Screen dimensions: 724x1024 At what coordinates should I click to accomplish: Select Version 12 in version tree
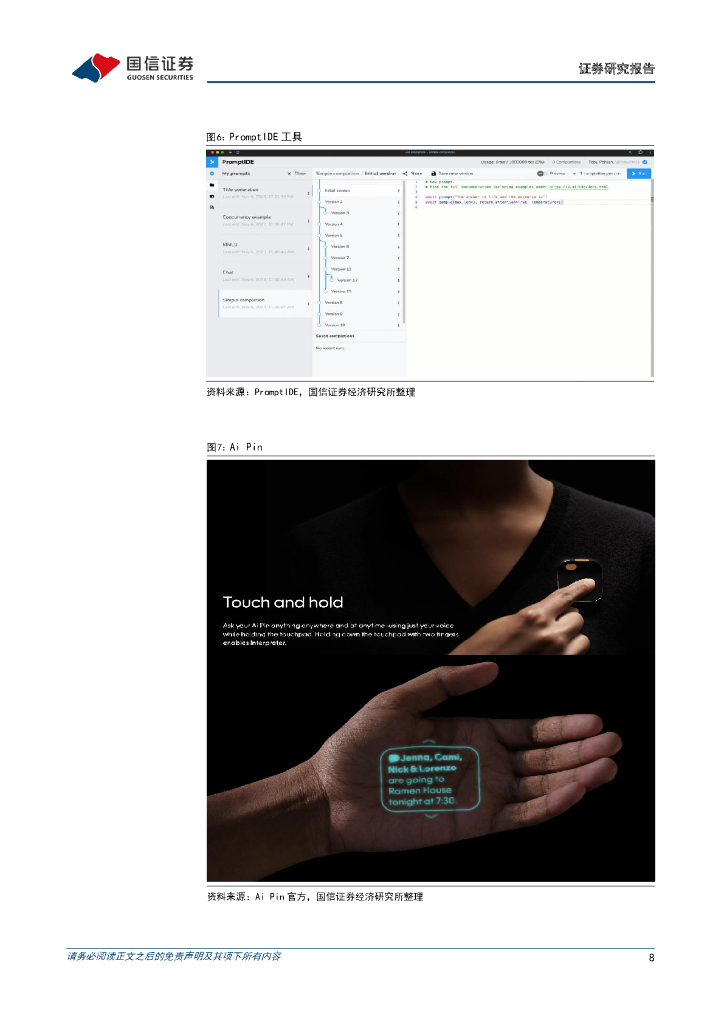pyautogui.click(x=347, y=280)
